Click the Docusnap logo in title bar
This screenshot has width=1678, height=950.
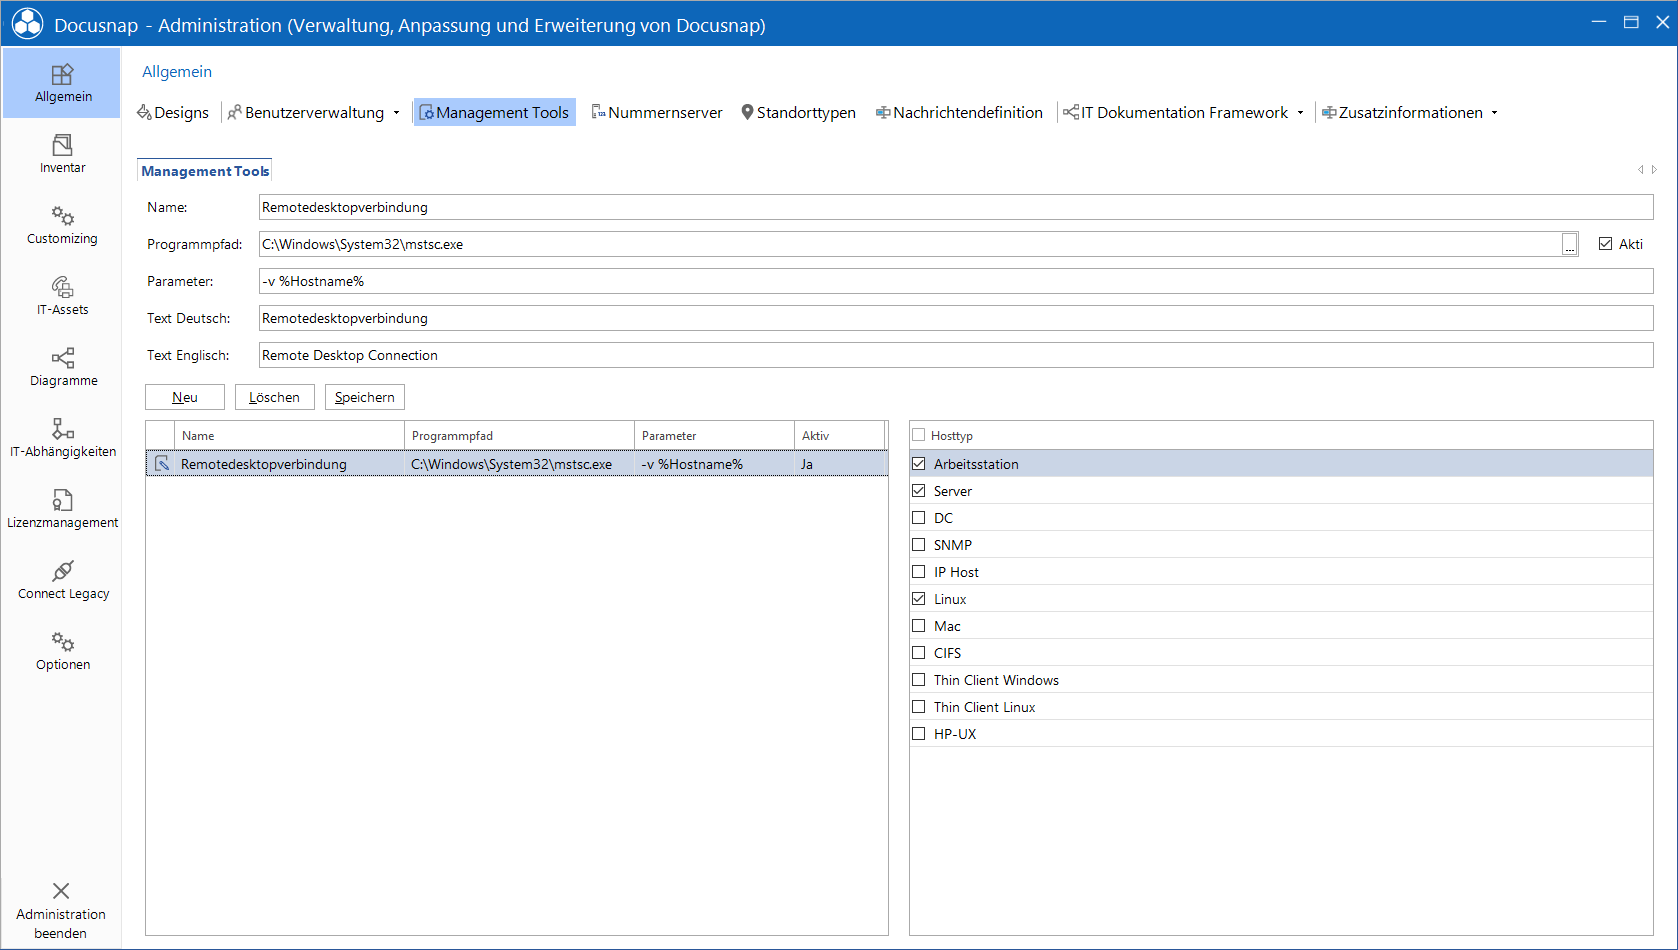click(27, 24)
